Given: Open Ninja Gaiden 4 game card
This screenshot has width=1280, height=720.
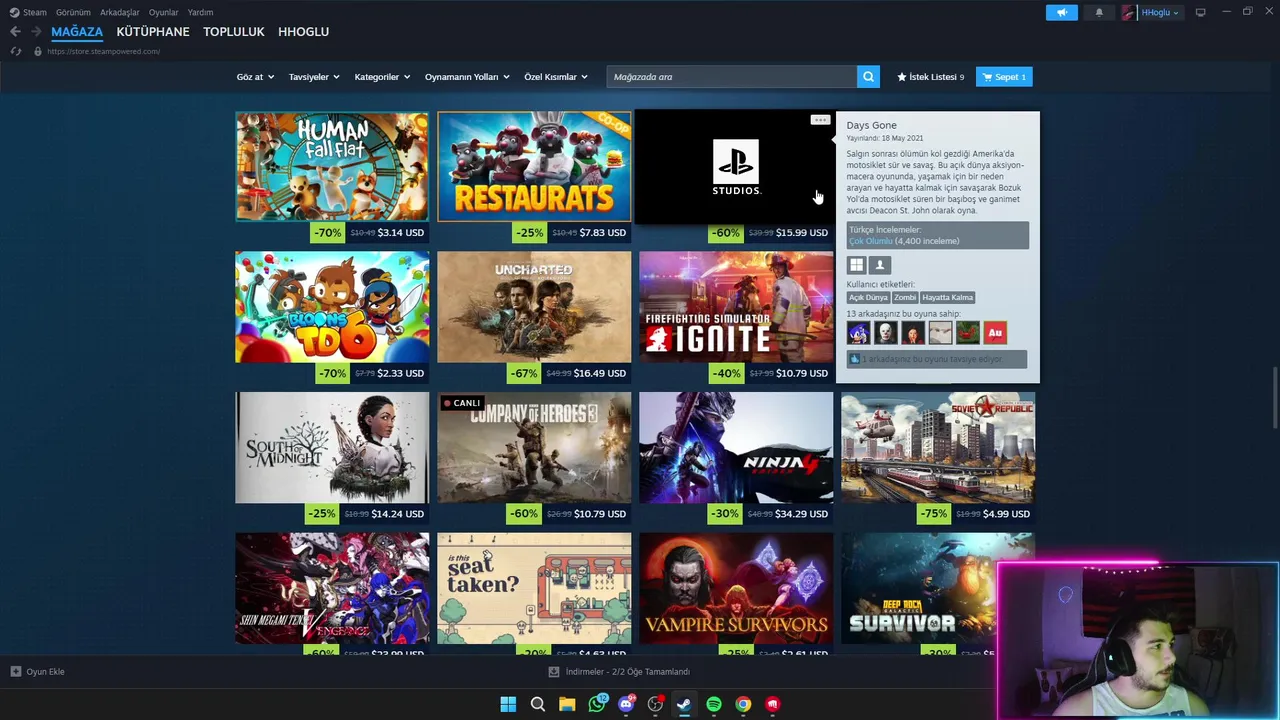Looking at the screenshot, I should (736, 447).
